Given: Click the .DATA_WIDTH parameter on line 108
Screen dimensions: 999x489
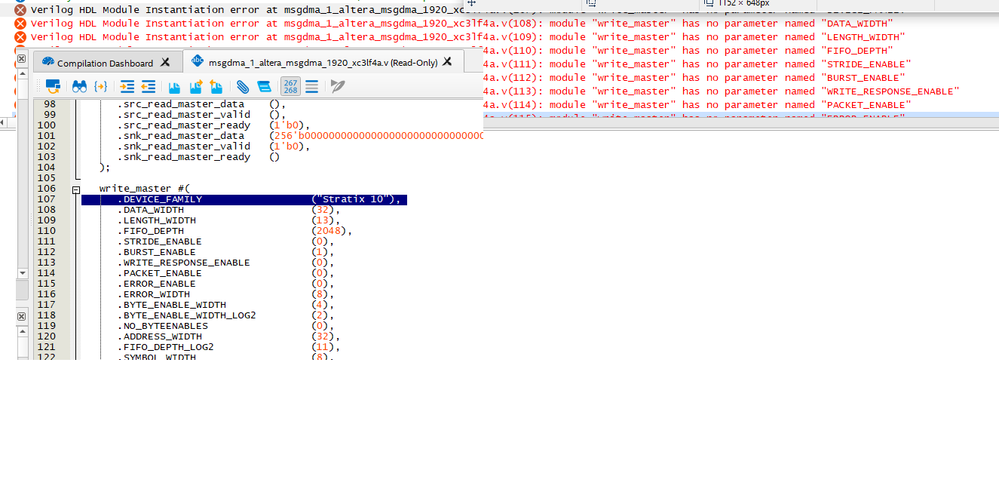Looking at the screenshot, I should (x=151, y=210).
